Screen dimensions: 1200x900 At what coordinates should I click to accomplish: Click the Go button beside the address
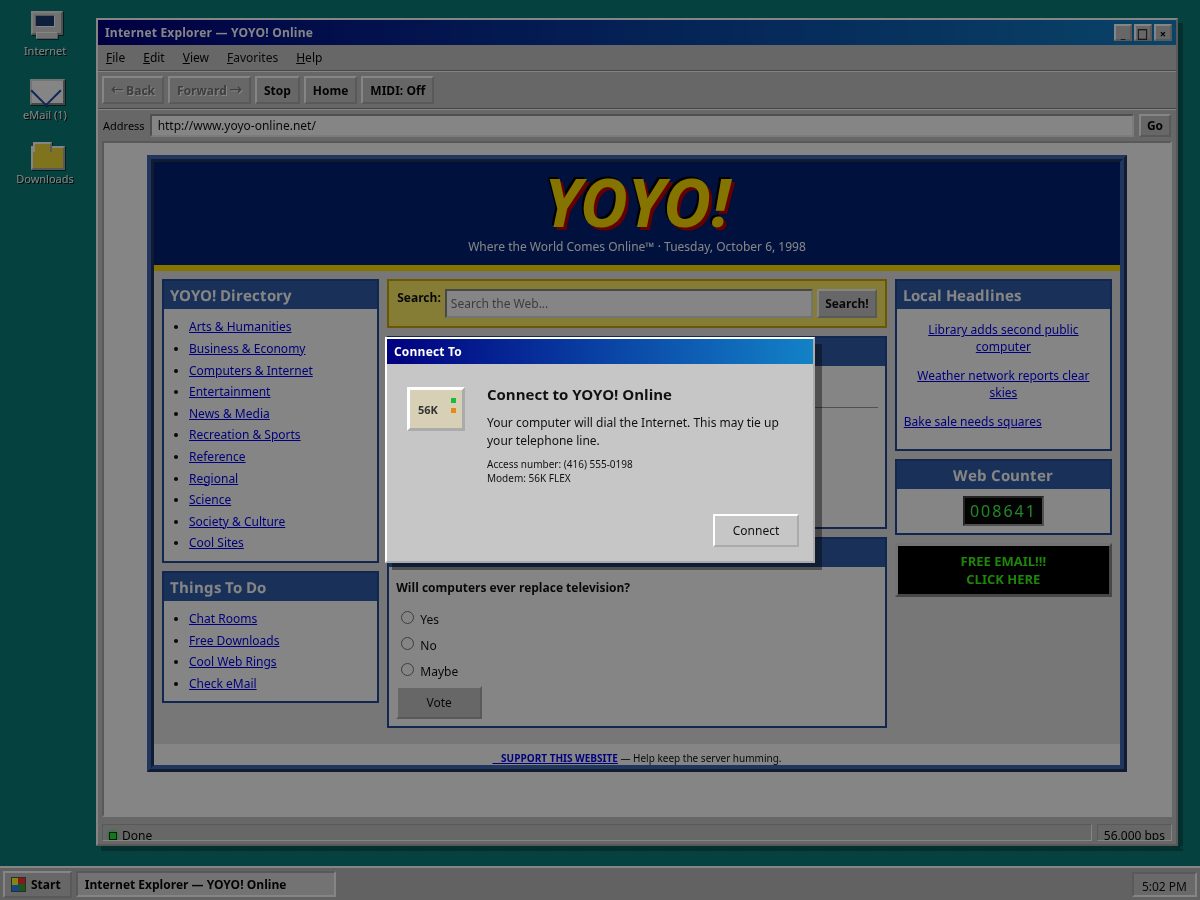pos(1155,126)
